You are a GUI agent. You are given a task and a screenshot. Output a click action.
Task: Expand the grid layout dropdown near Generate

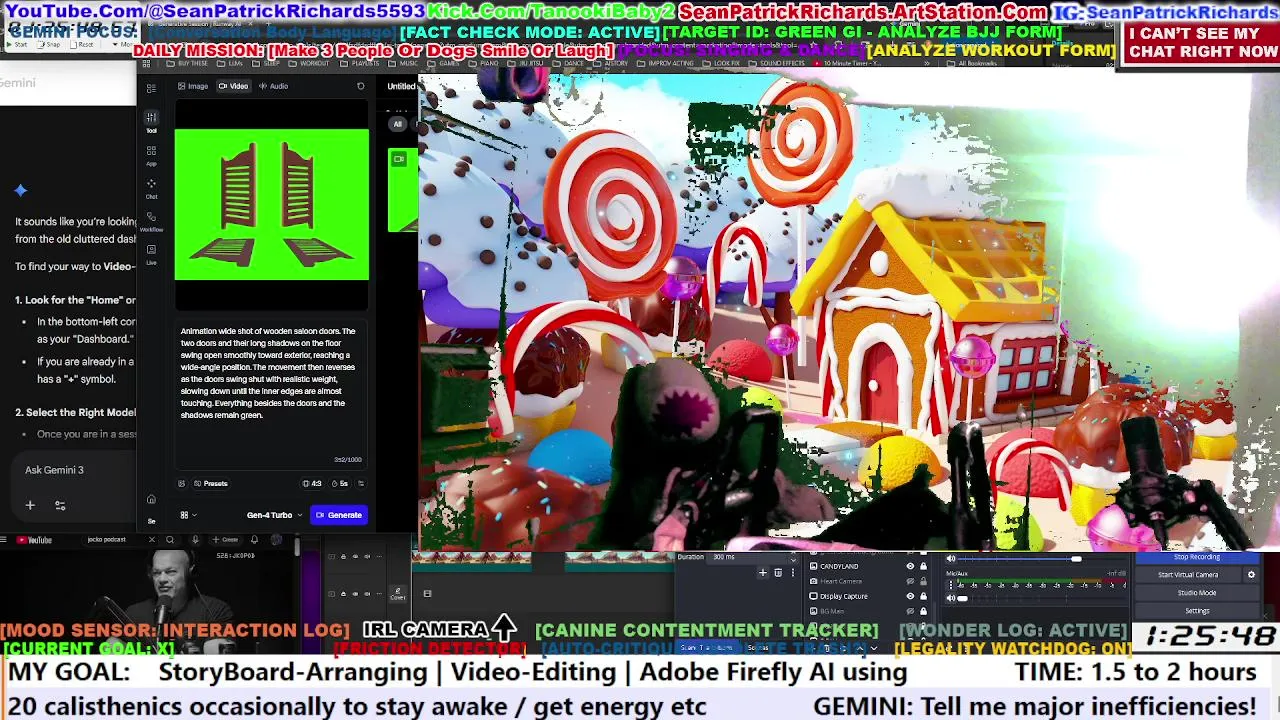(x=188, y=515)
